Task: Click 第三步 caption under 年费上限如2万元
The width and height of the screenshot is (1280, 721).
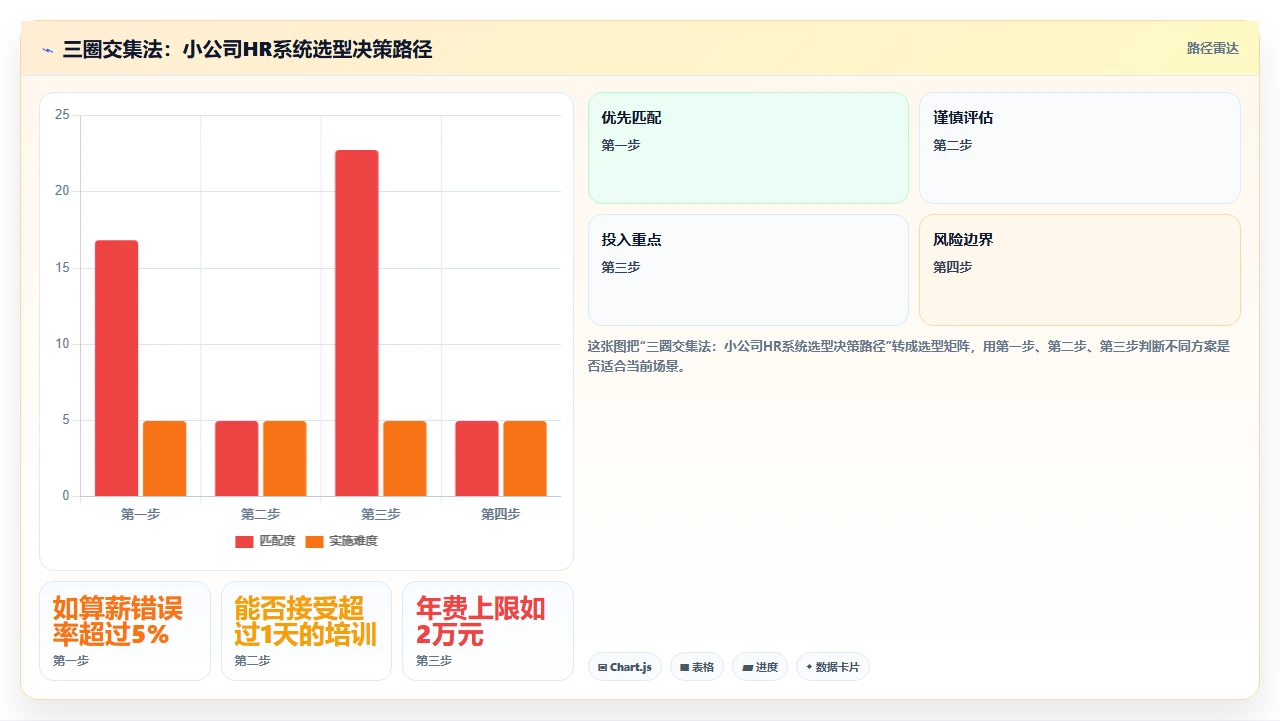Action: [434, 661]
